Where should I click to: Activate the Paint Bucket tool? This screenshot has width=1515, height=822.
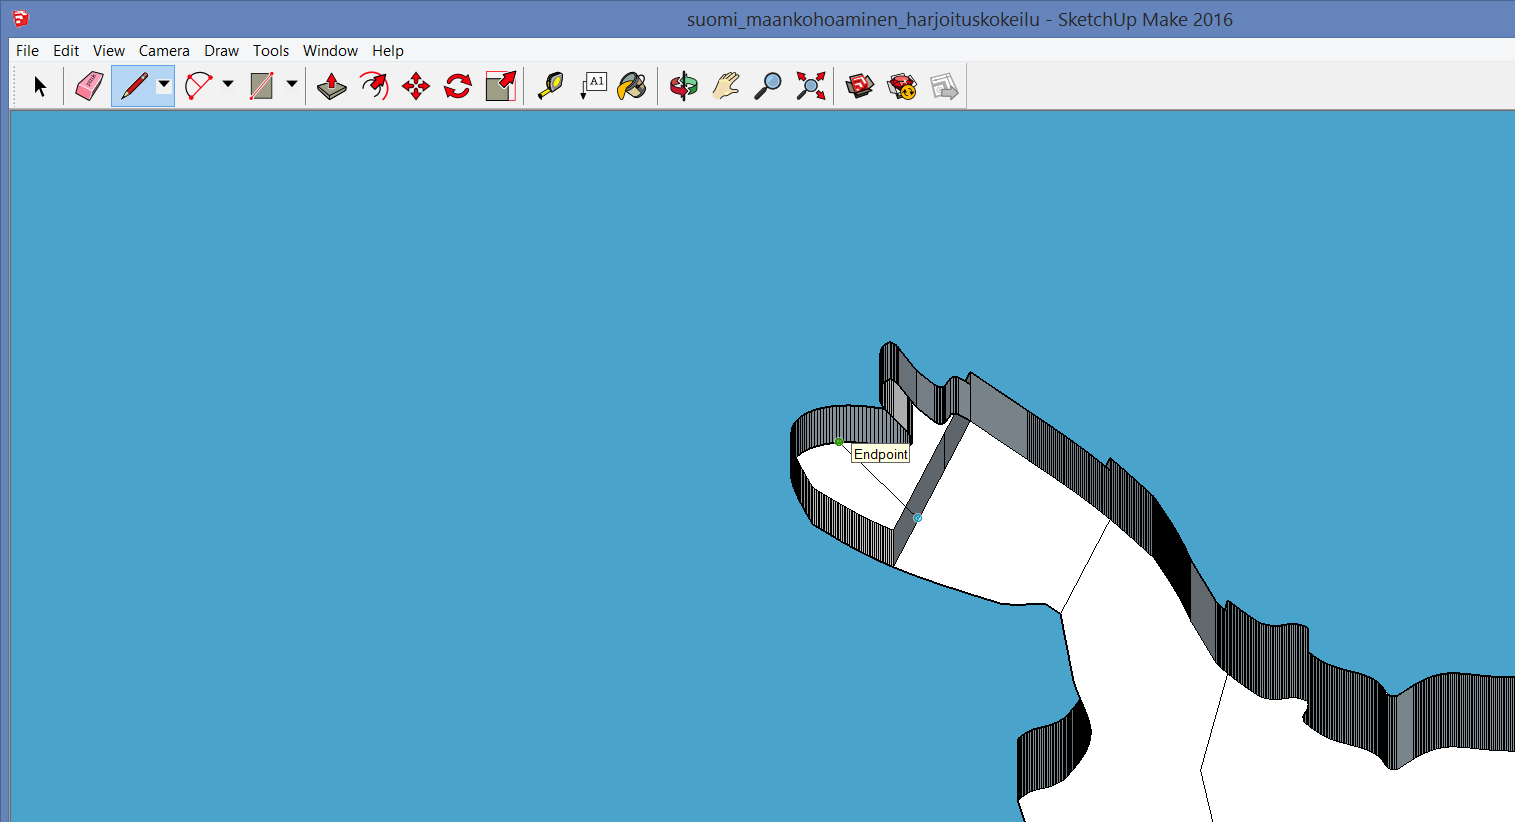tap(632, 87)
